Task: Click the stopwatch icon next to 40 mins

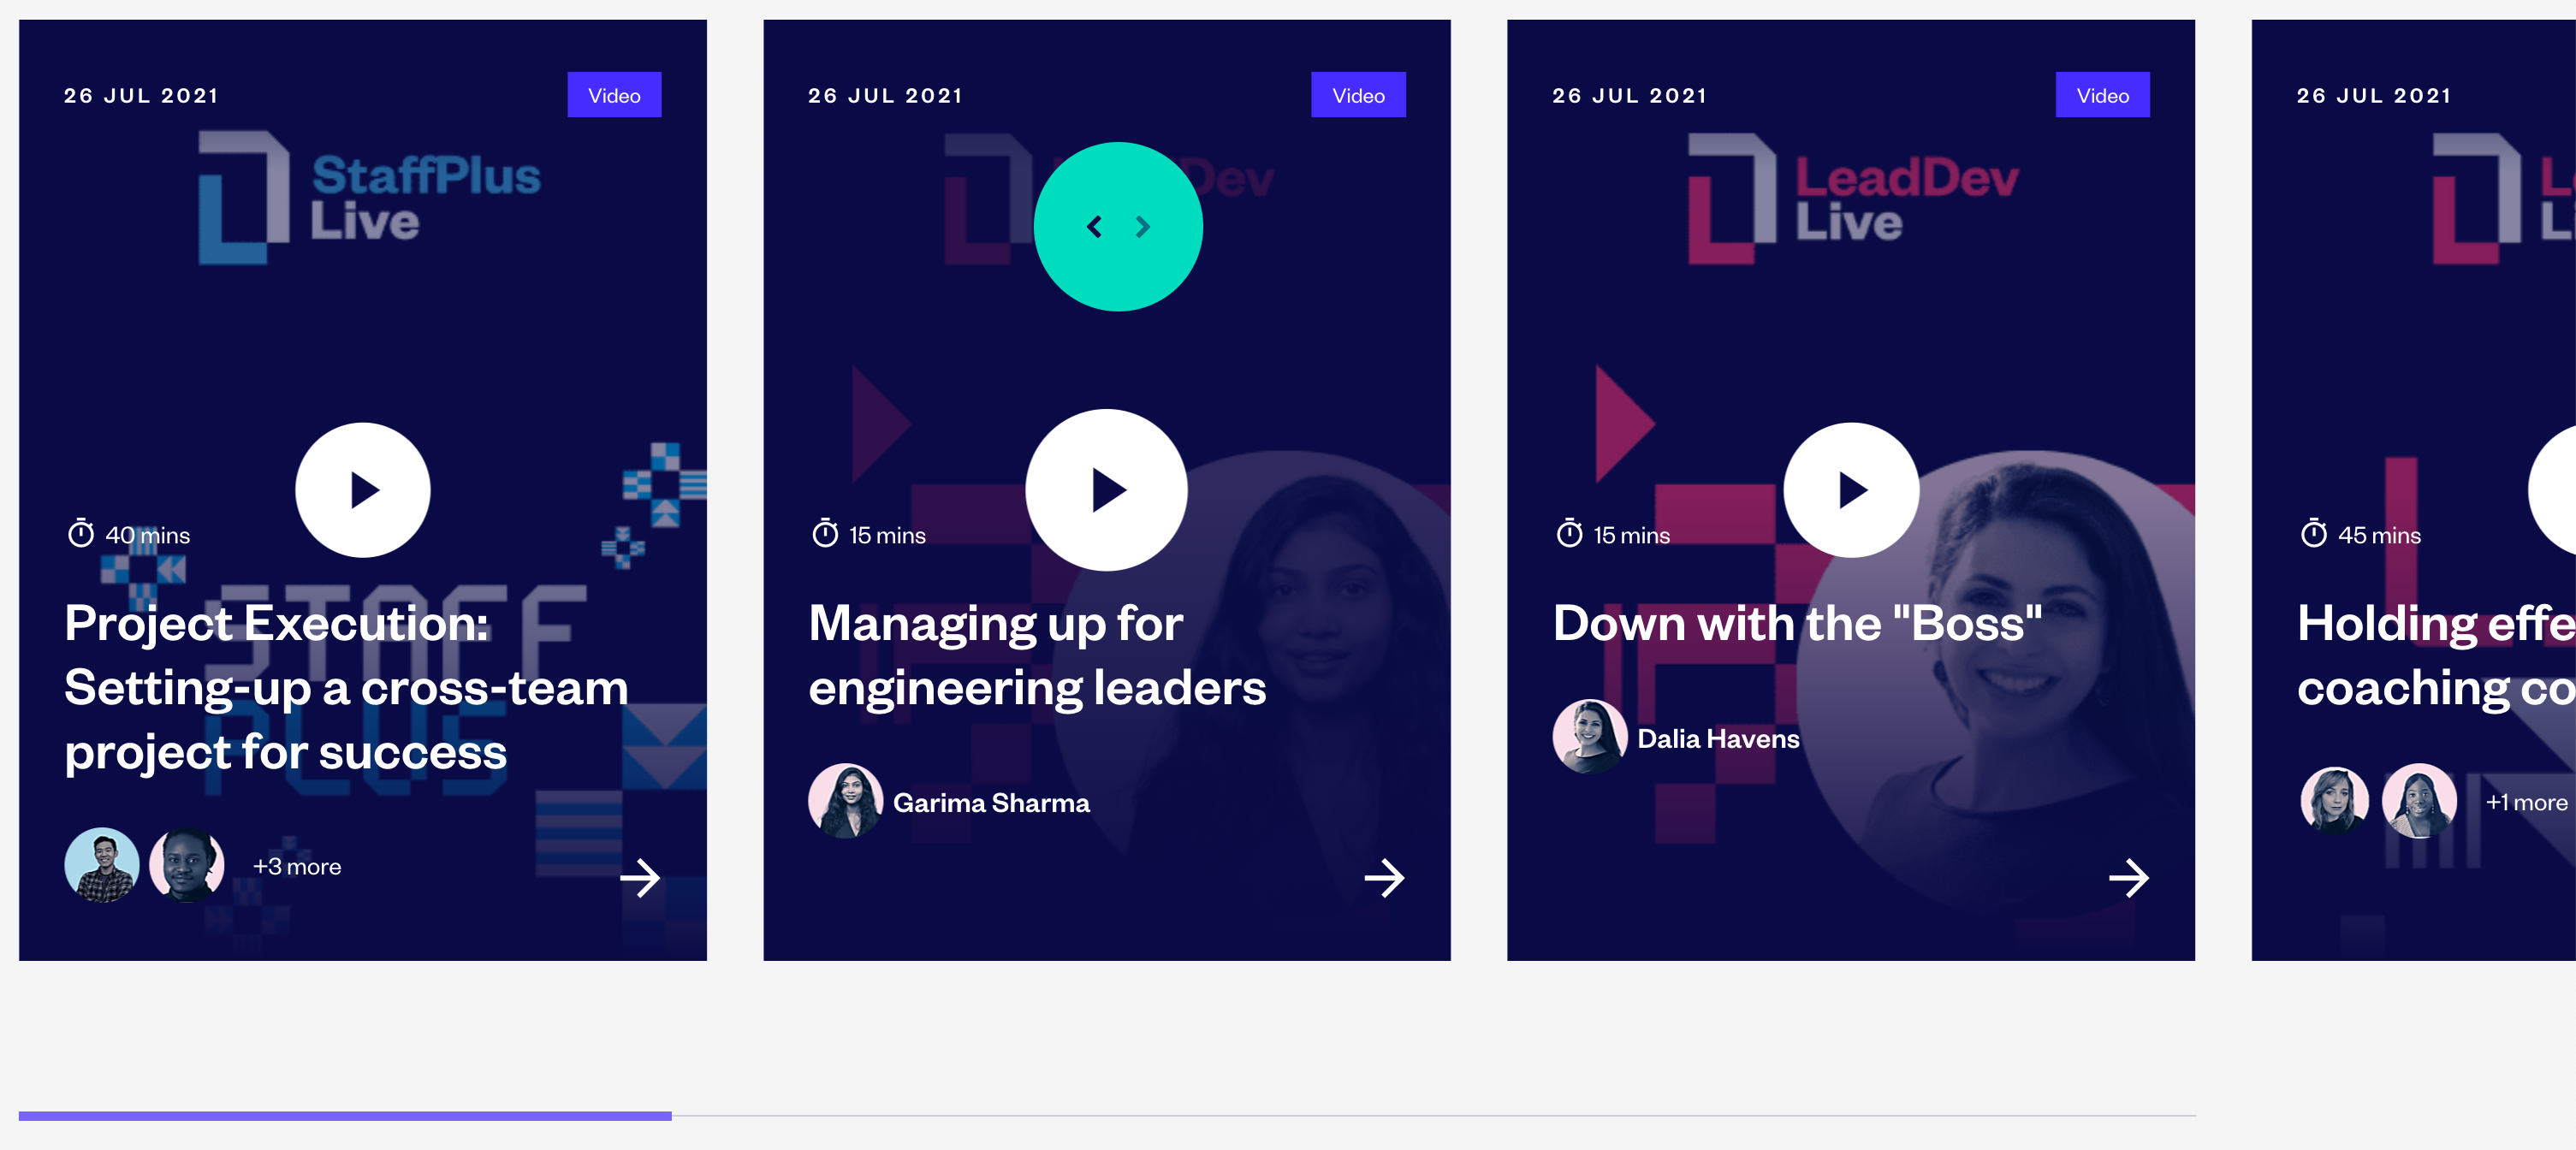Action: tap(81, 534)
